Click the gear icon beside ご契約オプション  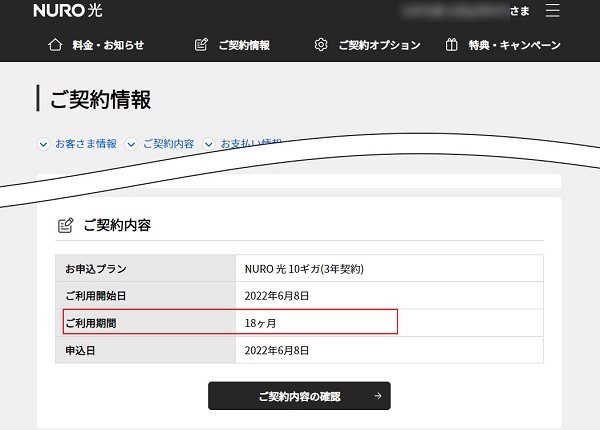(321, 45)
